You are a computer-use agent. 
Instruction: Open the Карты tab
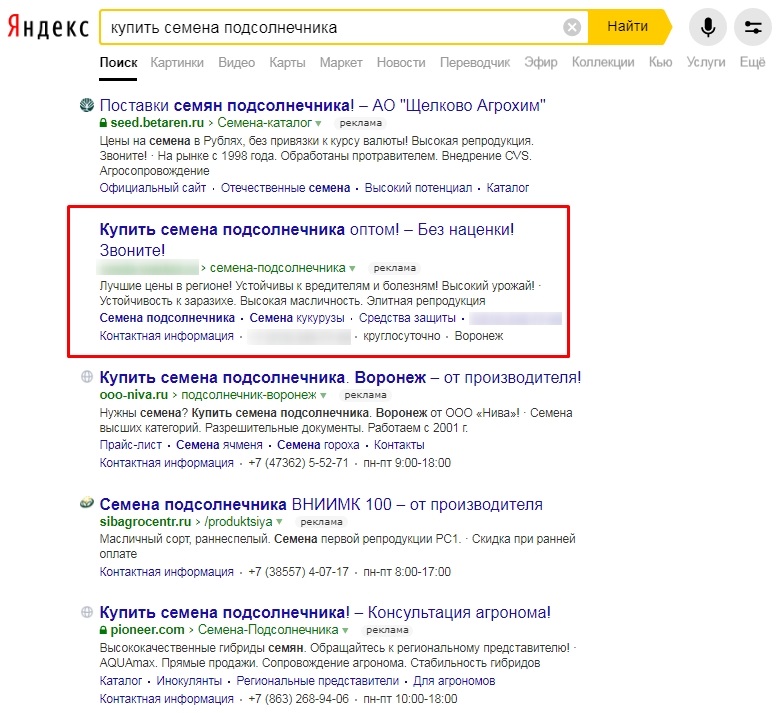coord(287,62)
